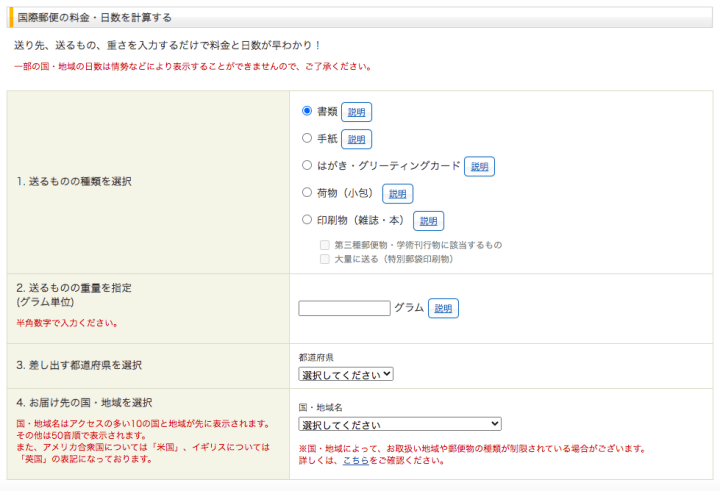The width and height of the screenshot is (720, 491).
Task: Choose the 手紙 radio option
Action: pyautogui.click(x=307, y=138)
